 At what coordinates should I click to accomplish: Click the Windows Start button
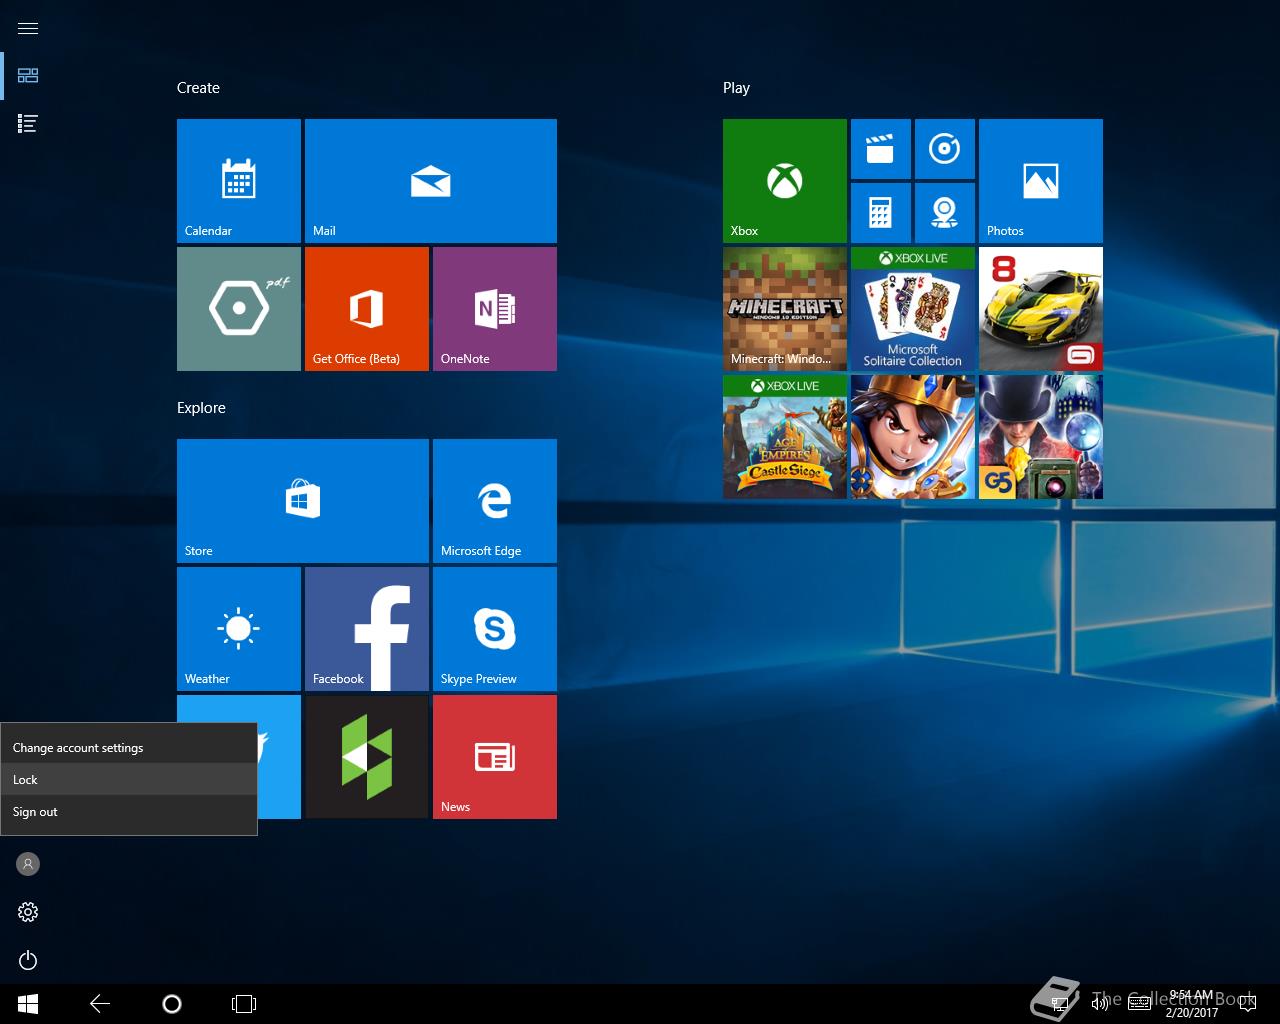click(x=28, y=1004)
